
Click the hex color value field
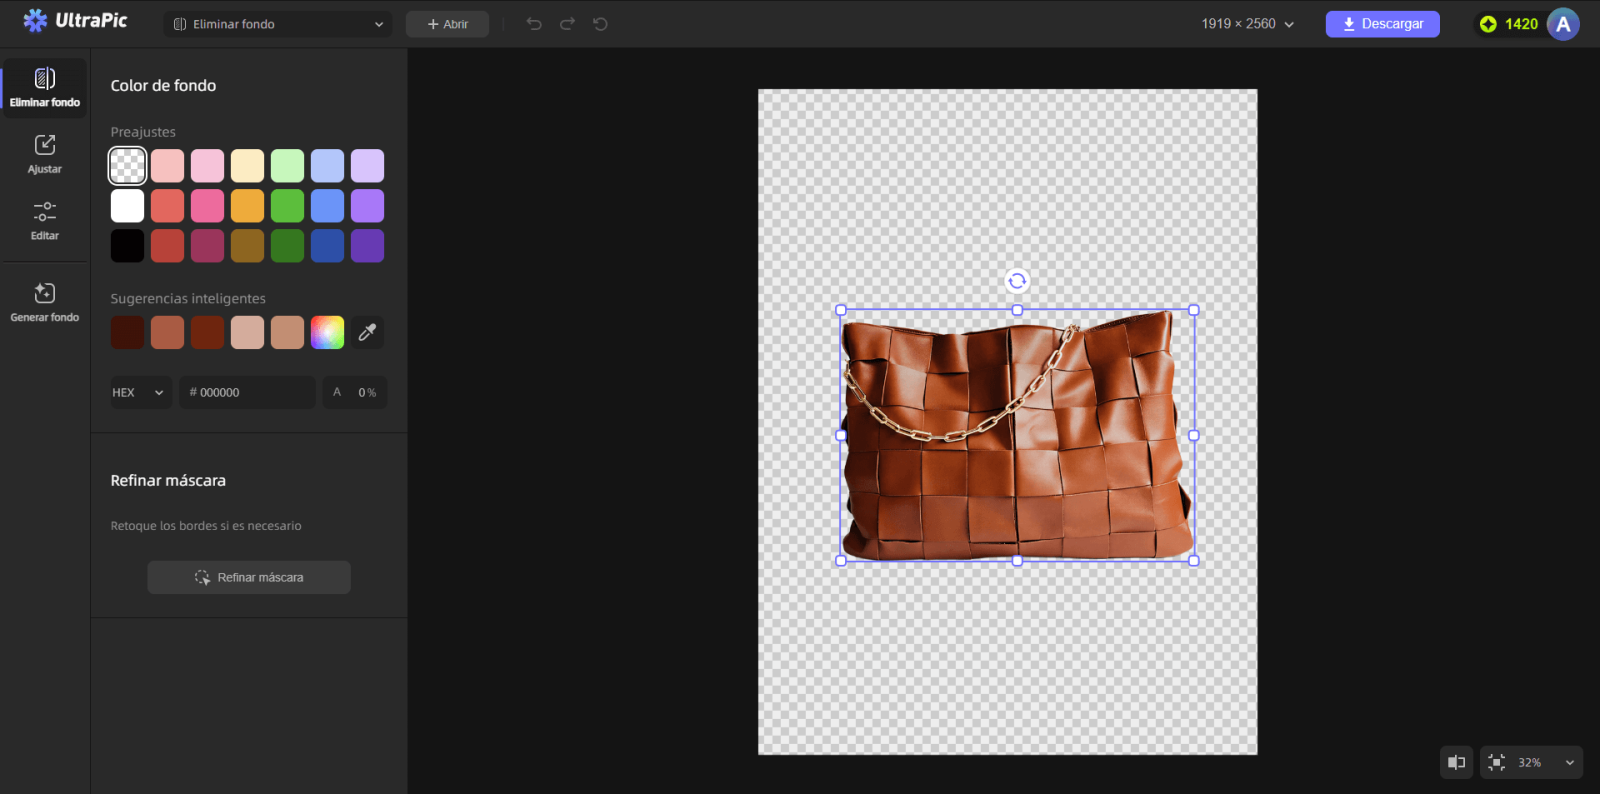(x=247, y=393)
